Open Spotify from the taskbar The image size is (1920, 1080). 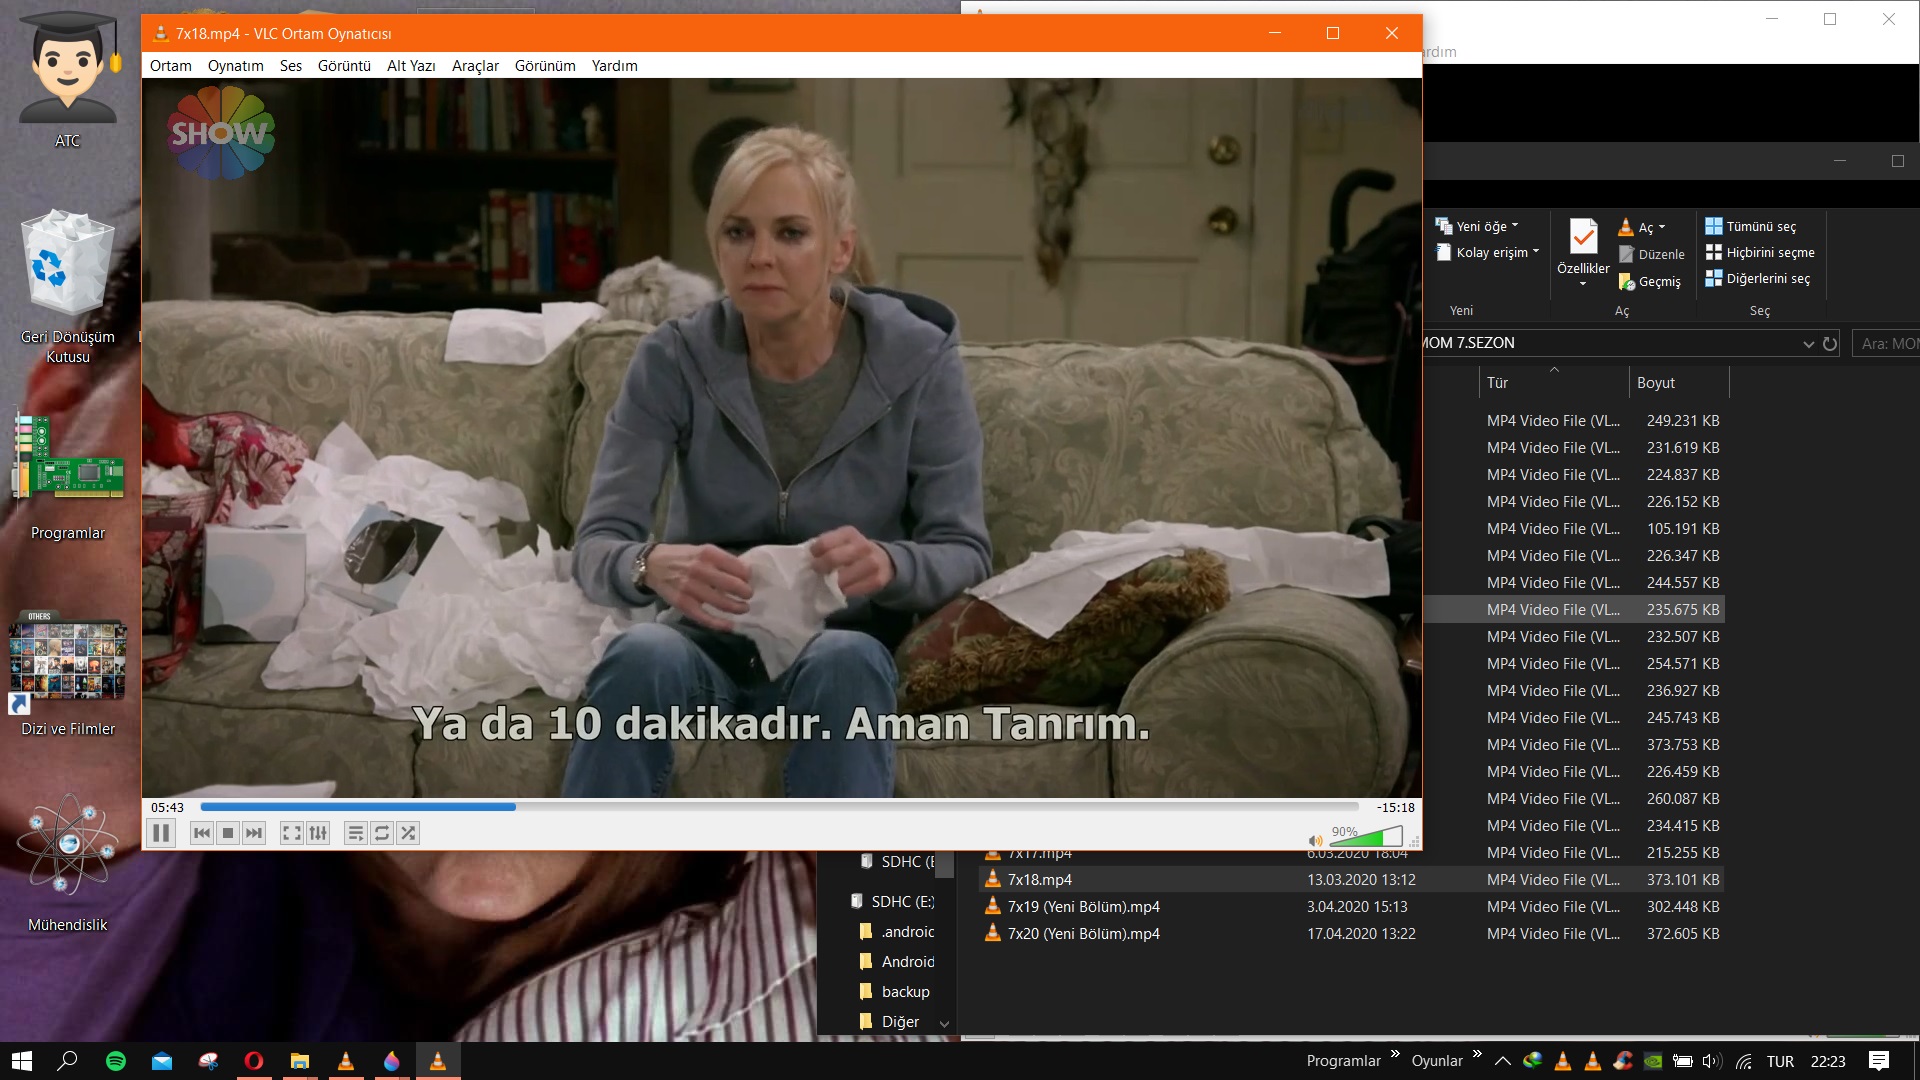coord(116,1061)
